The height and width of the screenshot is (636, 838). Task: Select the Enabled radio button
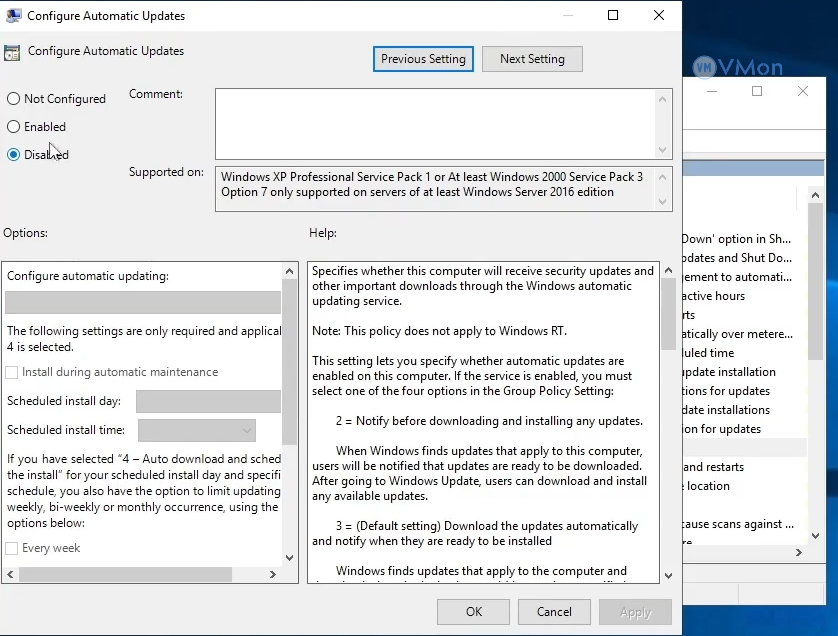pos(13,127)
